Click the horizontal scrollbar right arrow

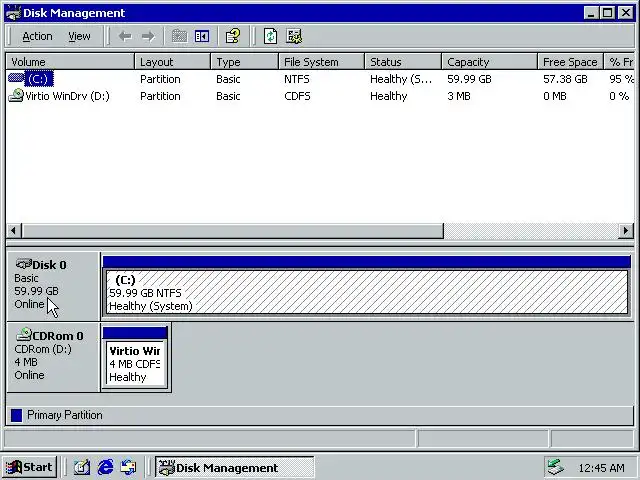pyautogui.click(x=626, y=231)
